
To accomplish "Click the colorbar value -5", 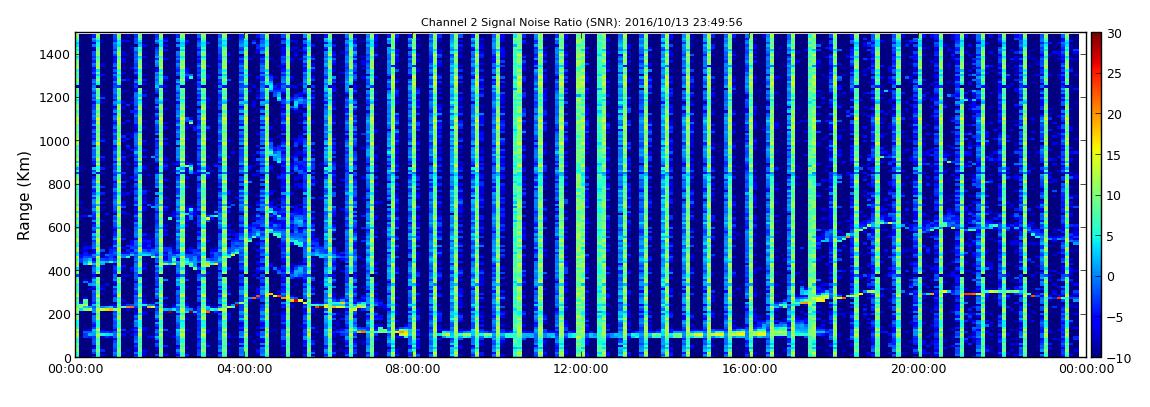I will point(1114,317).
